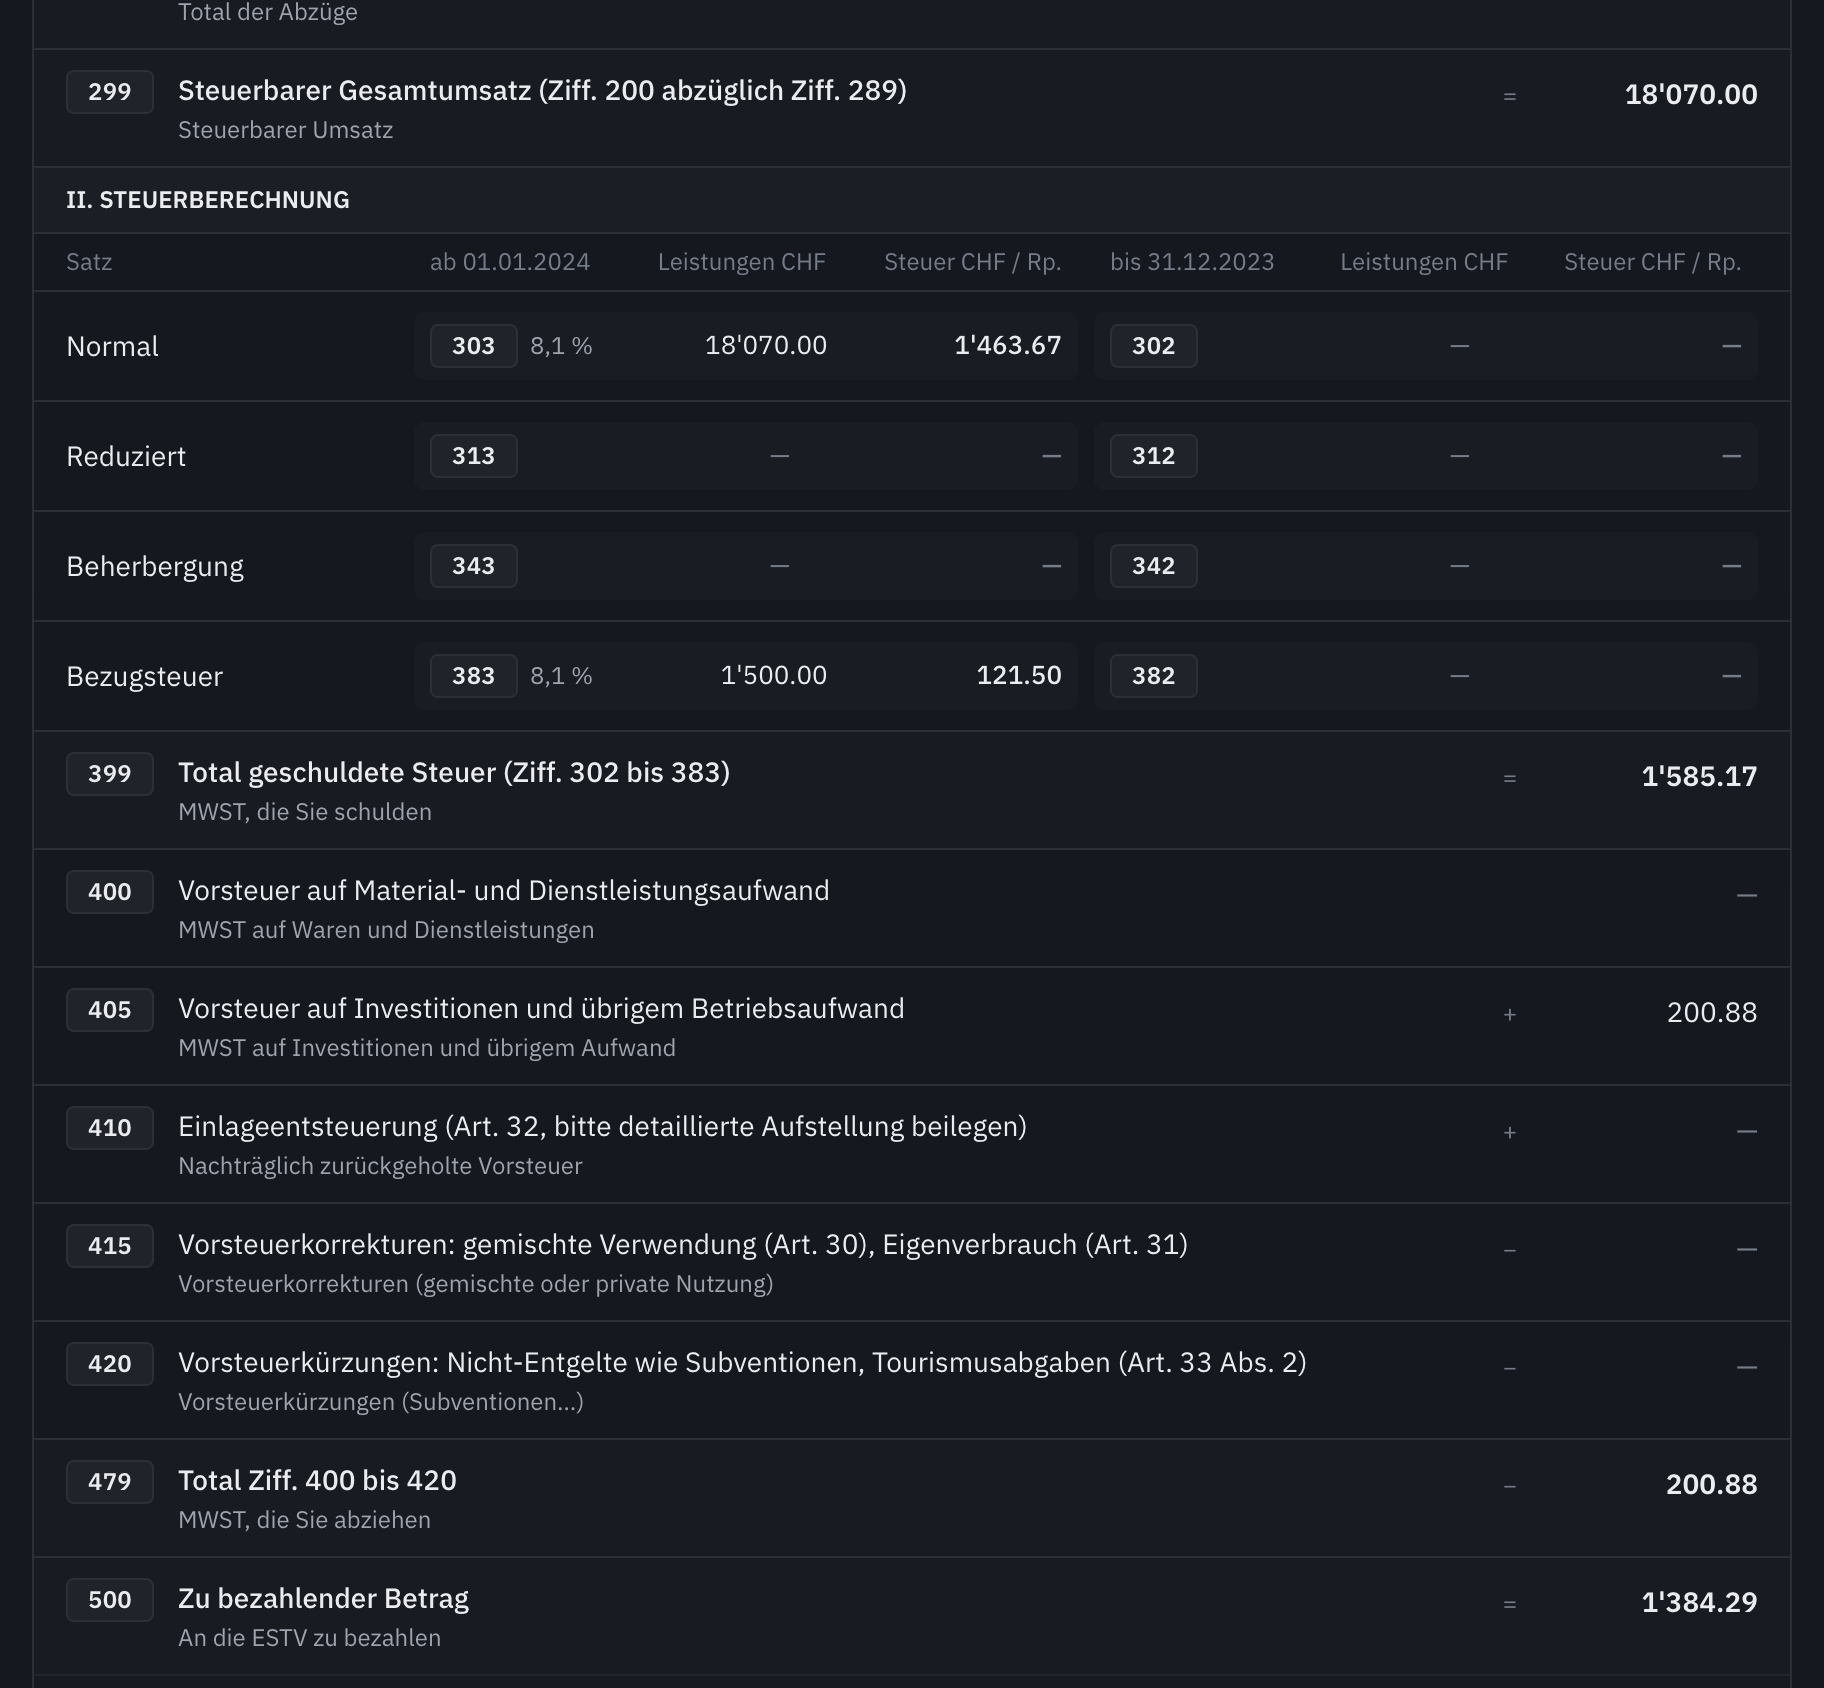The height and width of the screenshot is (1688, 1824).
Task: Select the 200.88 total in row 479
Action: (1712, 1485)
